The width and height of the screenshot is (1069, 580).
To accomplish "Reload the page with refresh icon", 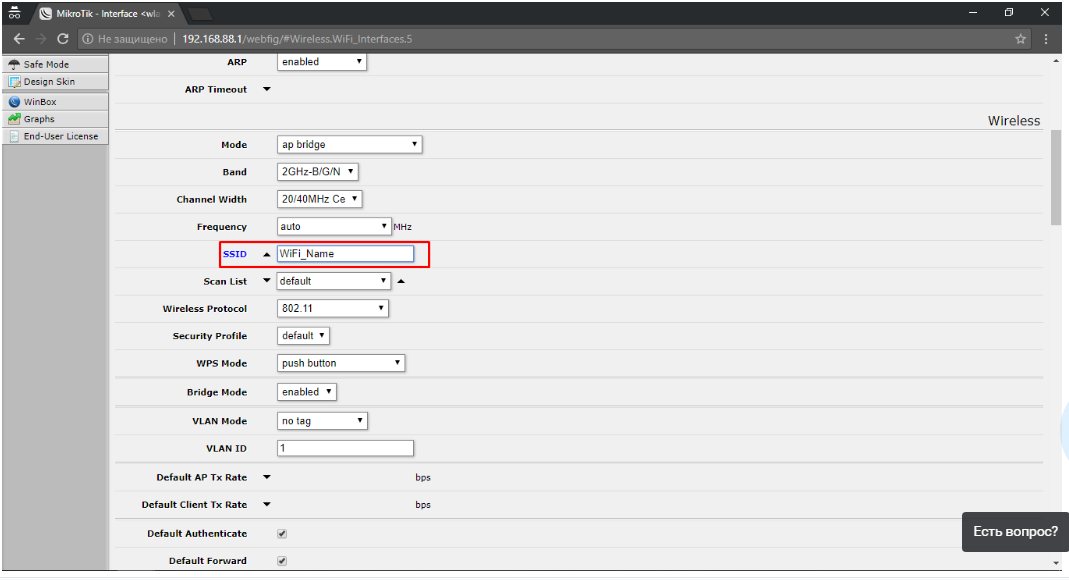I will pos(63,39).
